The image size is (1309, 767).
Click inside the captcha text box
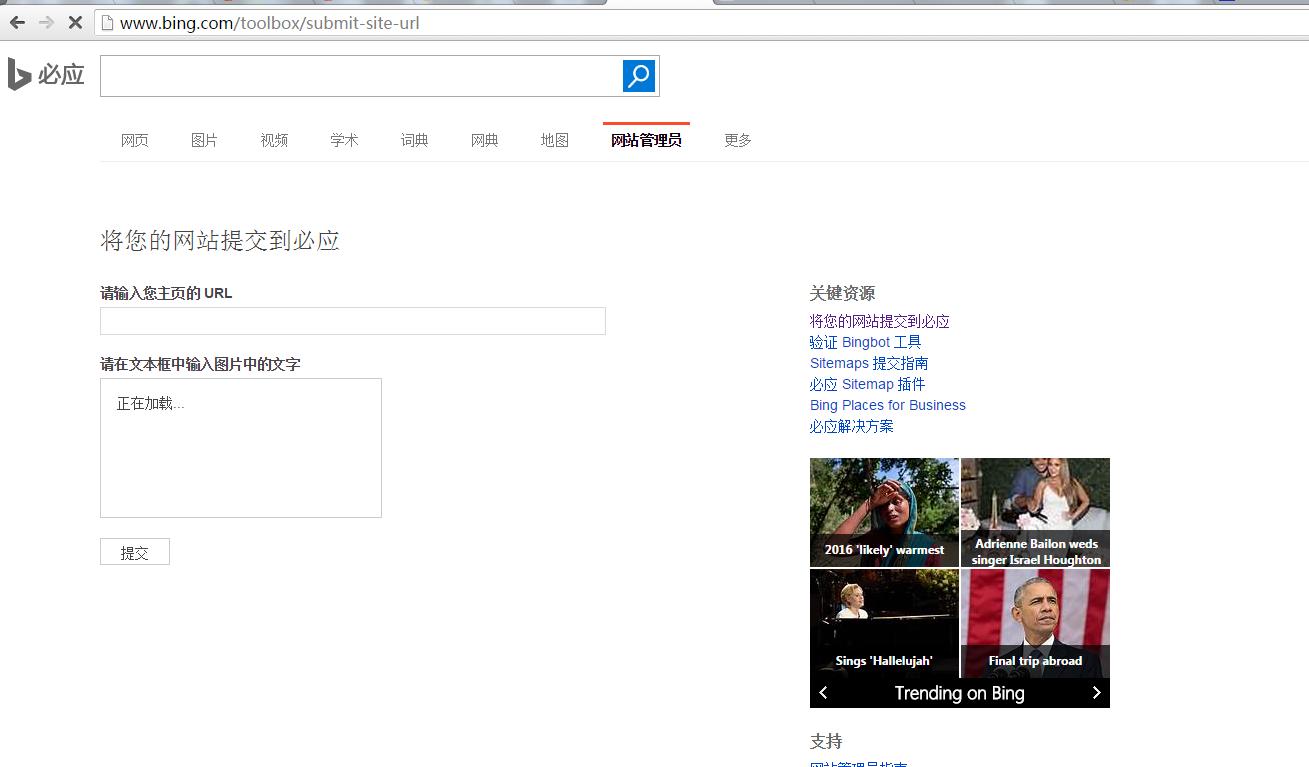click(x=240, y=447)
